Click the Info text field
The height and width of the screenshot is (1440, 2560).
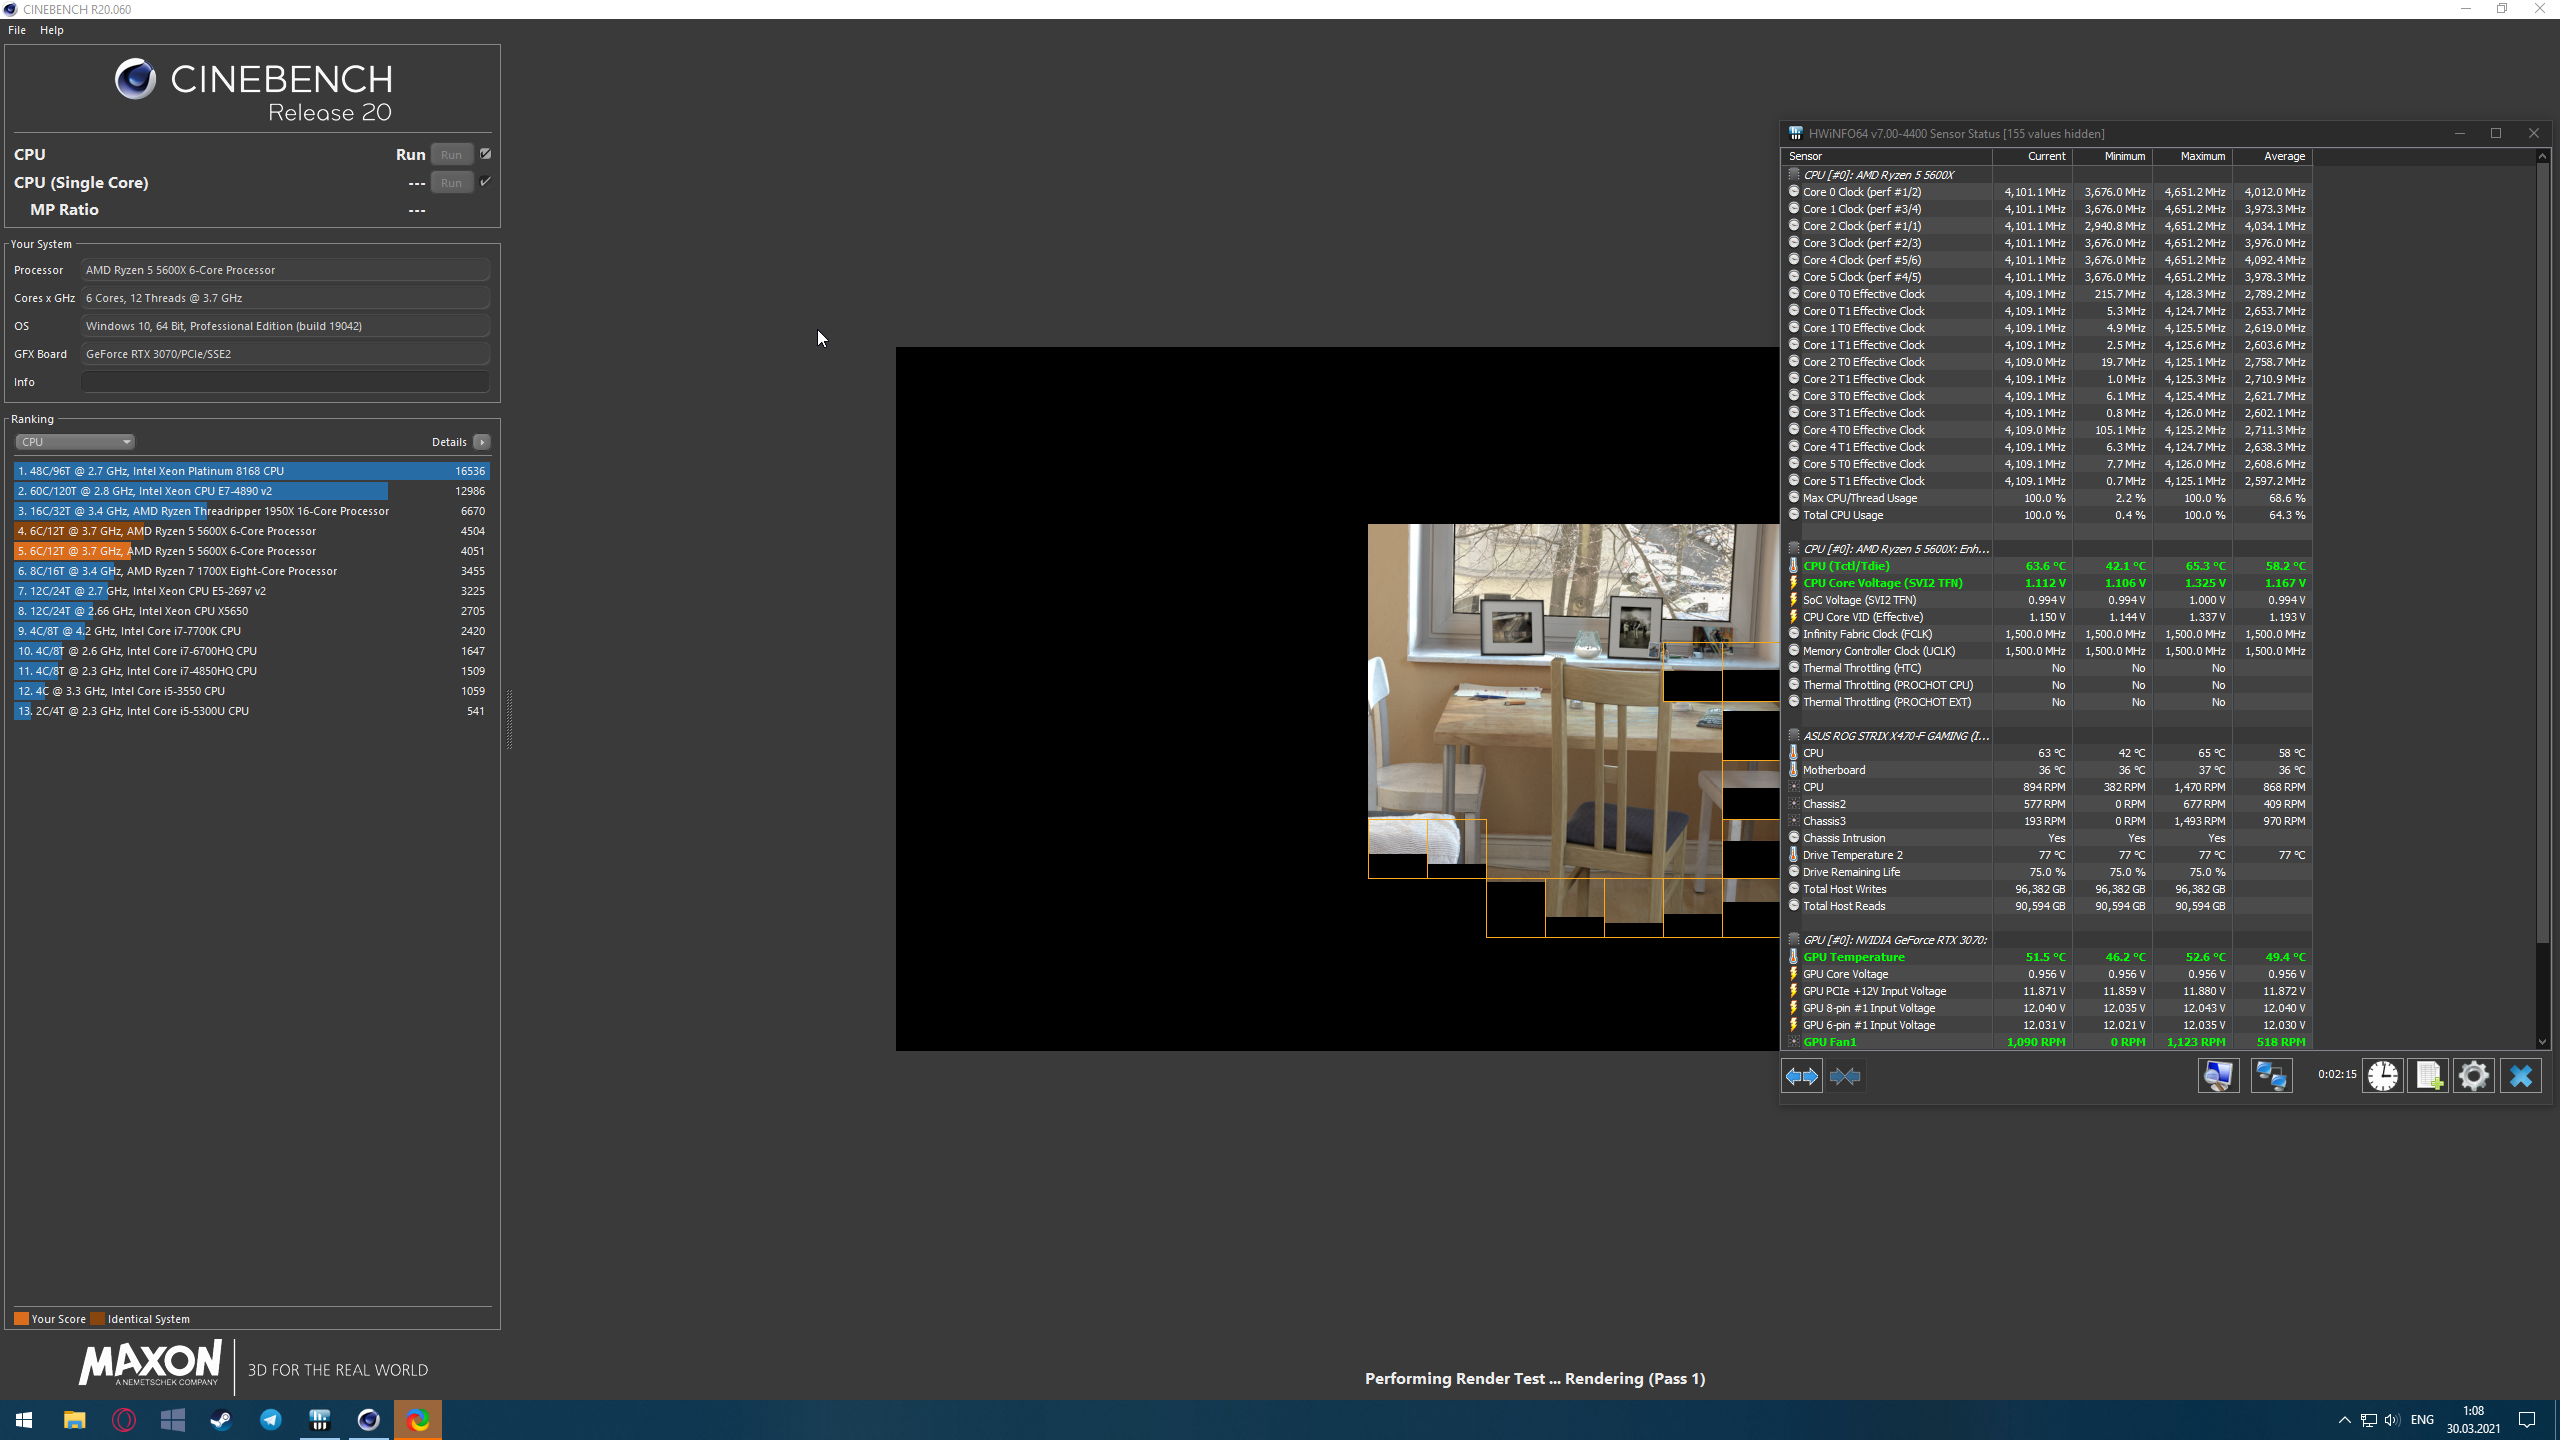[x=285, y=382]
